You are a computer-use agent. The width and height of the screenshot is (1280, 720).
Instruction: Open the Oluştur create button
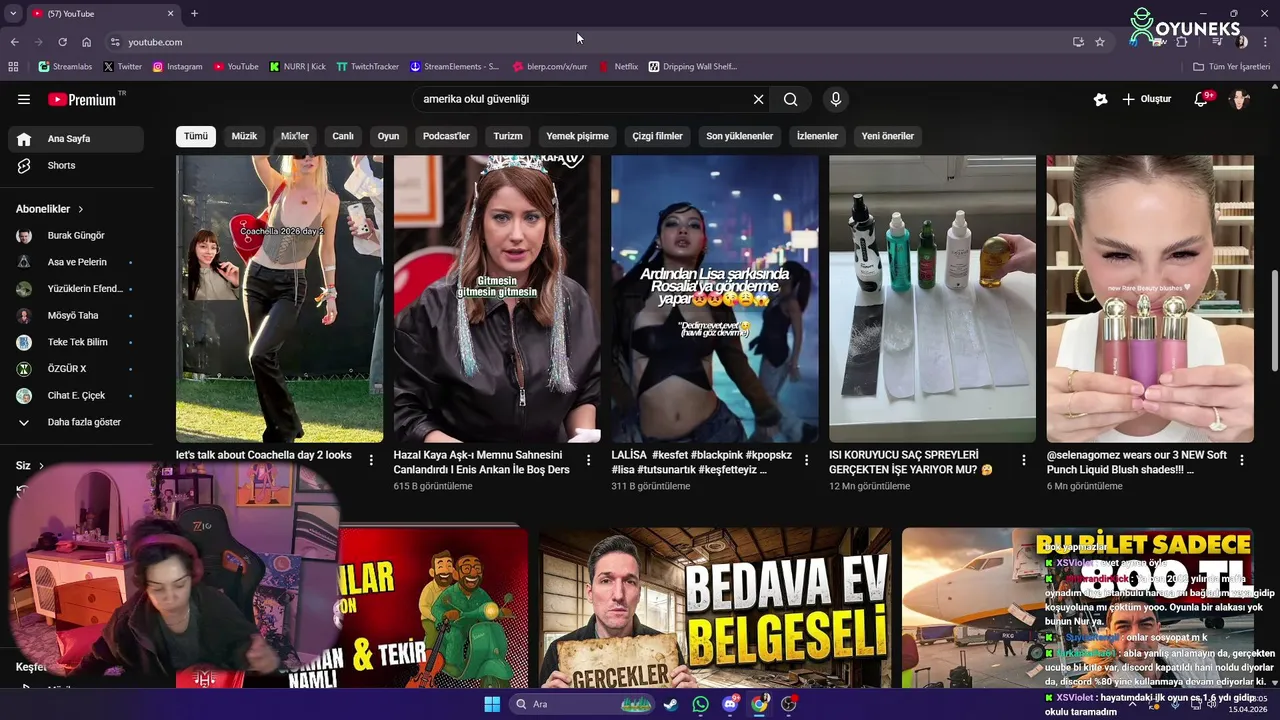pos(1146,99)
